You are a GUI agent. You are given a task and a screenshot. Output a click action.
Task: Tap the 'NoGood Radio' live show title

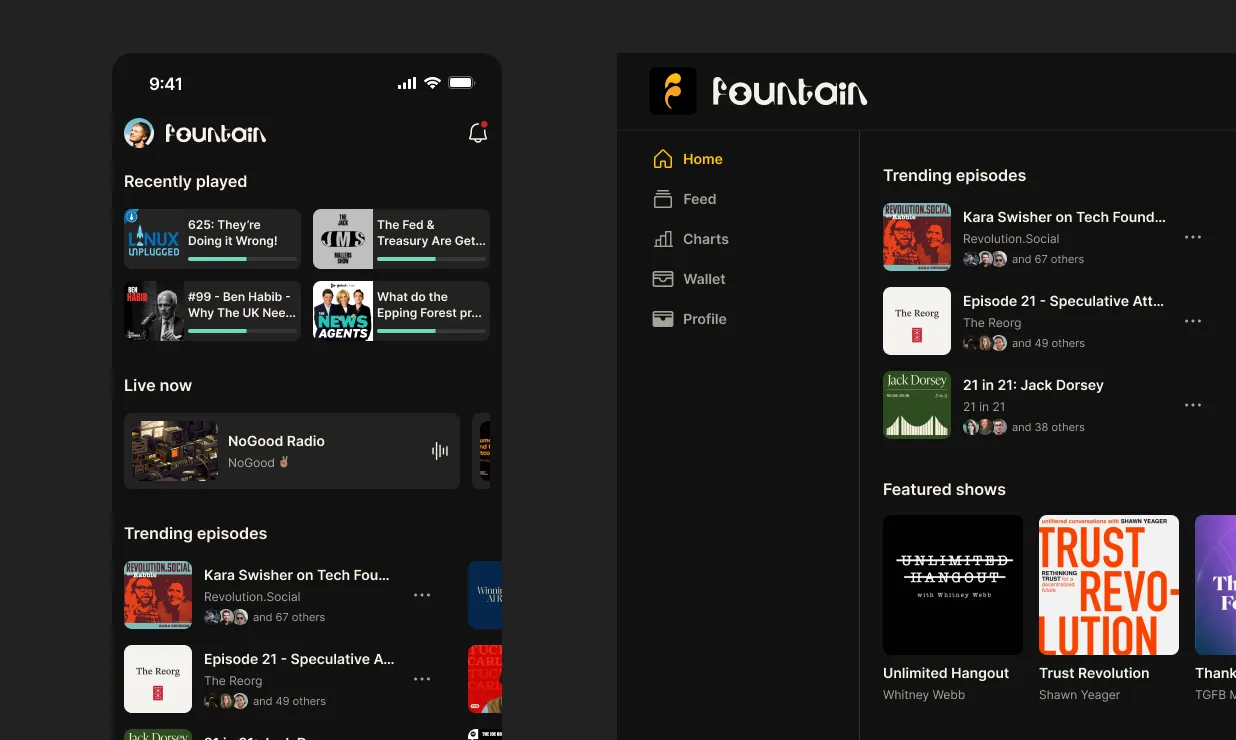pos(276,441)
